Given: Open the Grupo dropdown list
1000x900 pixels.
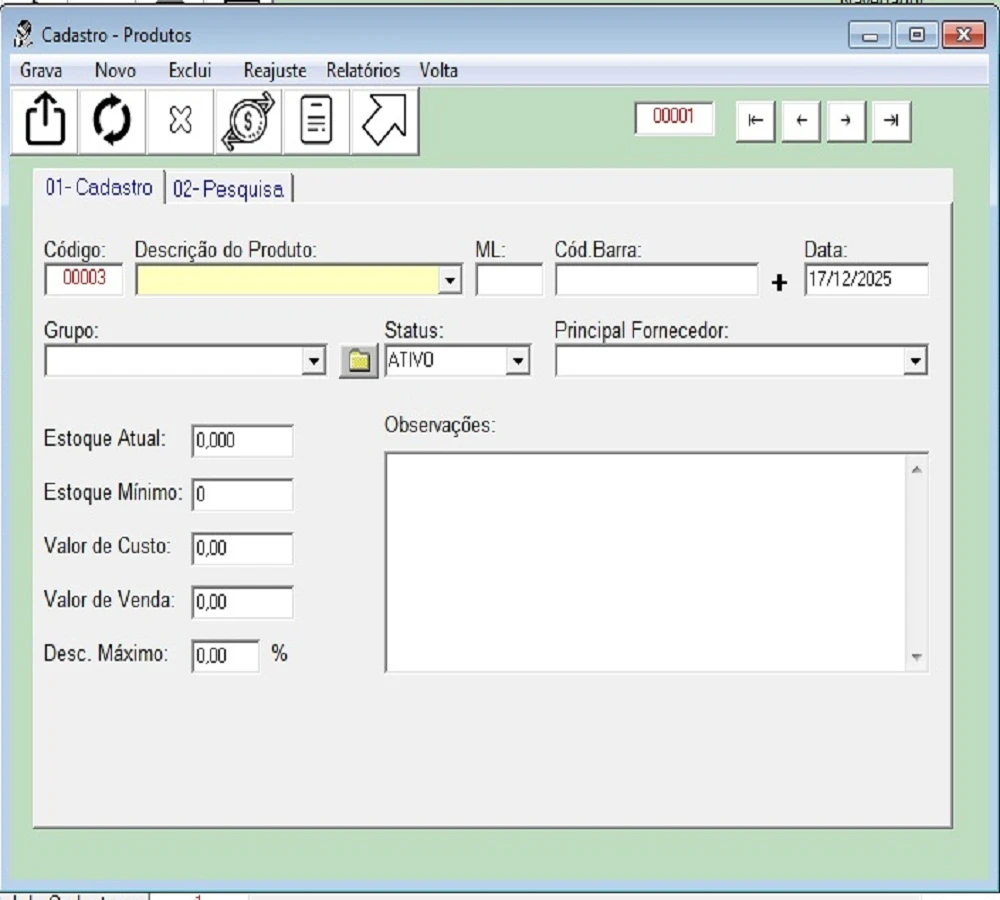Looking at the screenshot, I should [x=314, y=361].
